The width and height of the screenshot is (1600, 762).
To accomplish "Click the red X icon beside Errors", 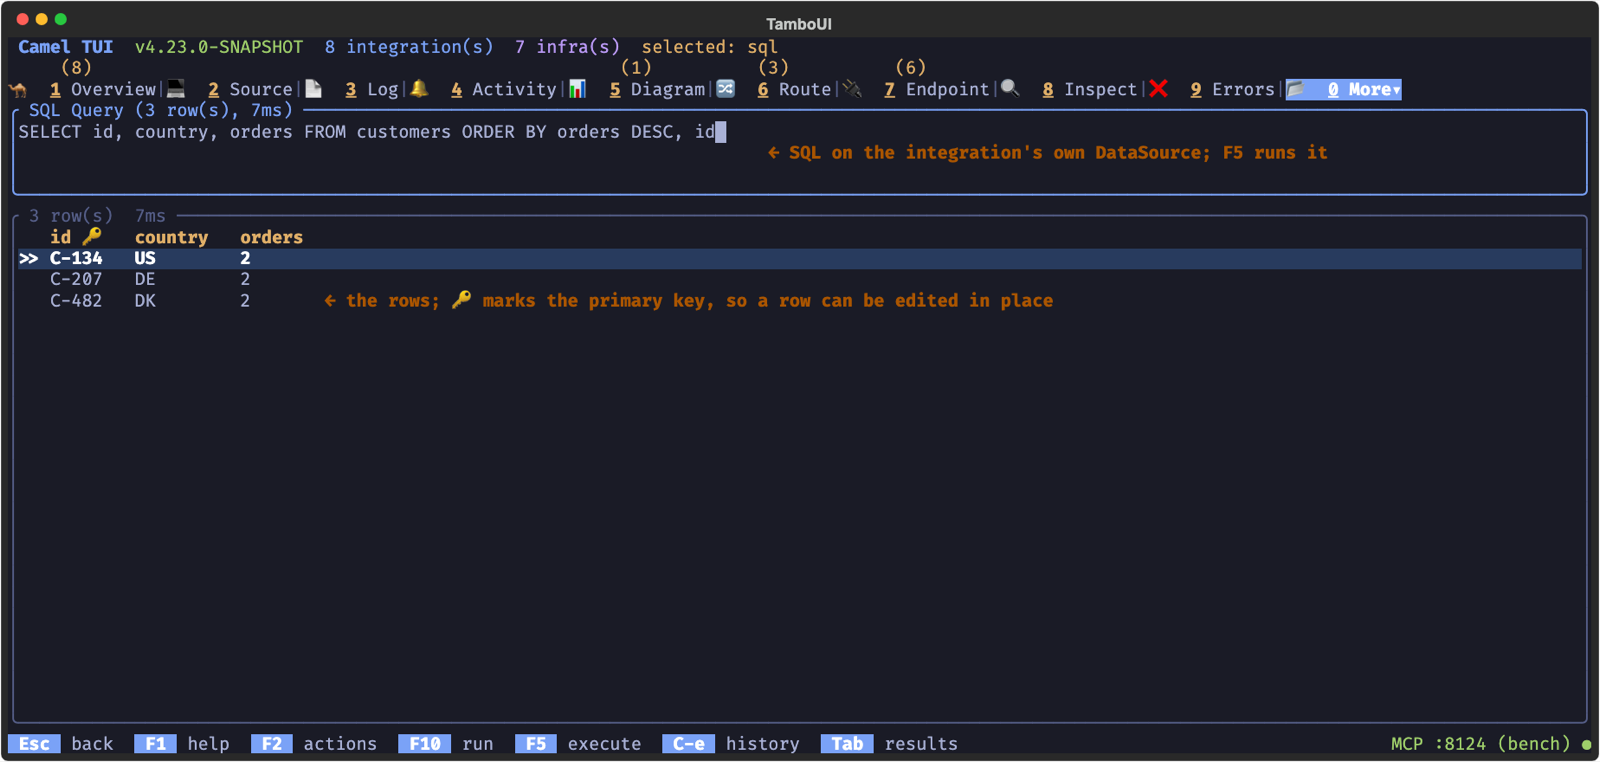I will pyautogui.click(x=1159, y=89).
